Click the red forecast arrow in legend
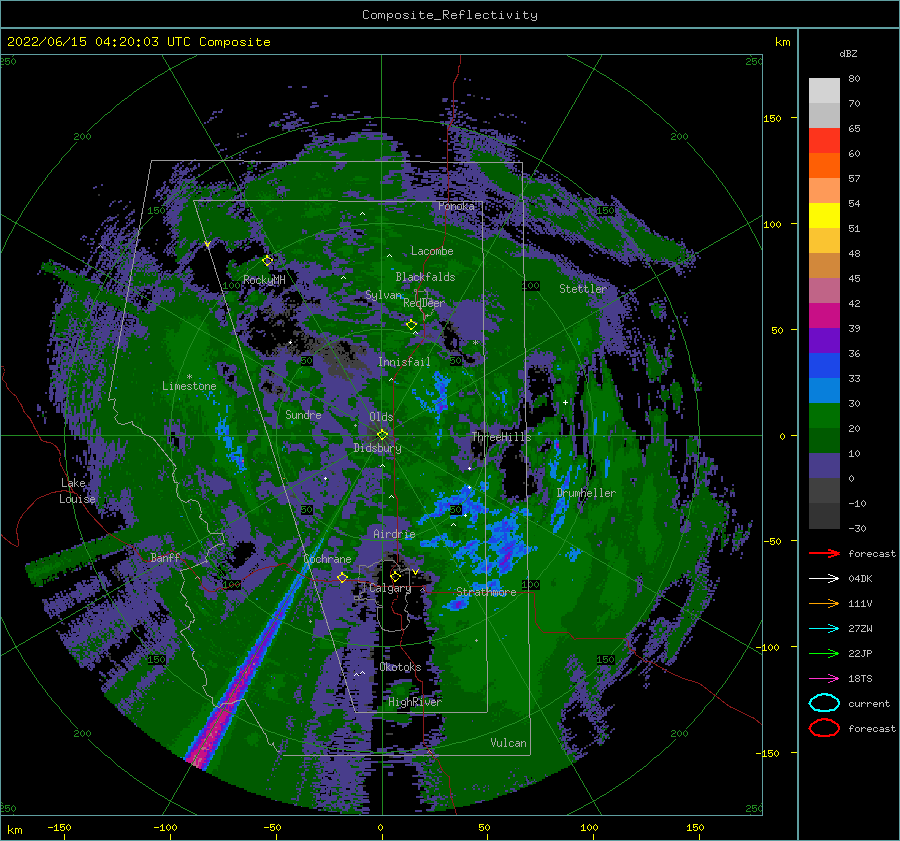 pos(824,553)
